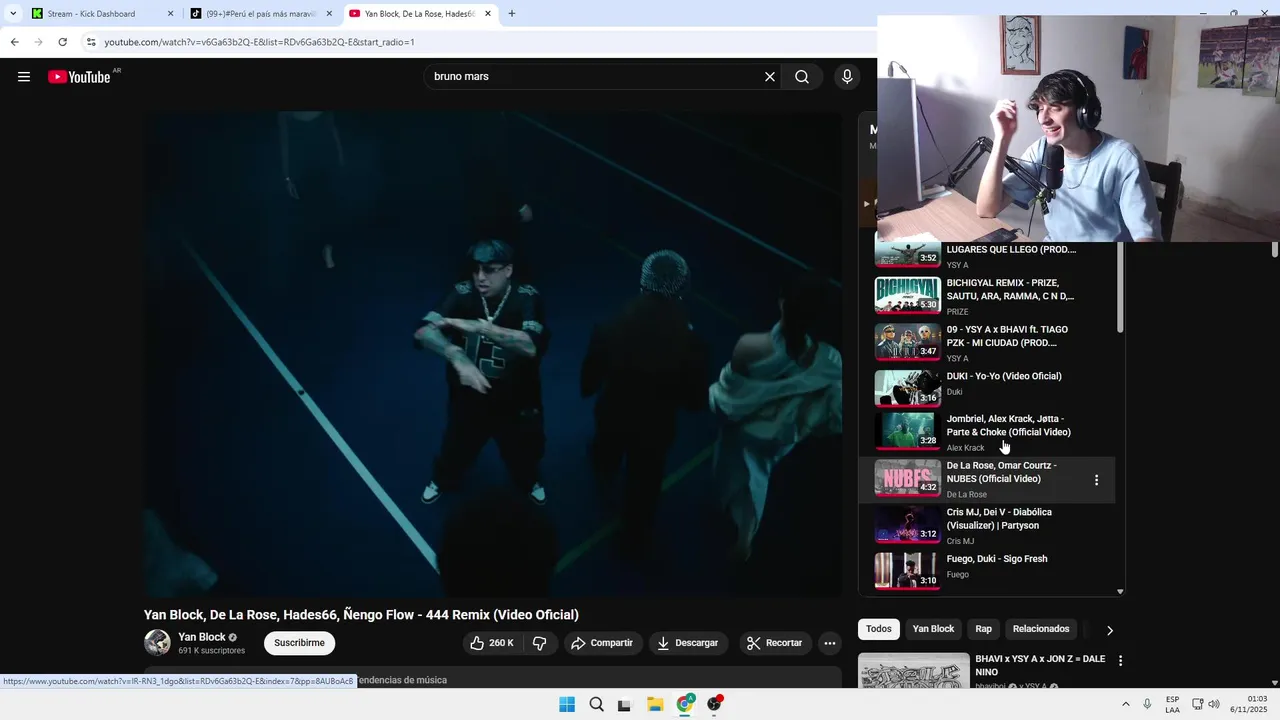Open Yan Block channel name link
This screenshot has width=1280, height=720.
coord(202,637)
